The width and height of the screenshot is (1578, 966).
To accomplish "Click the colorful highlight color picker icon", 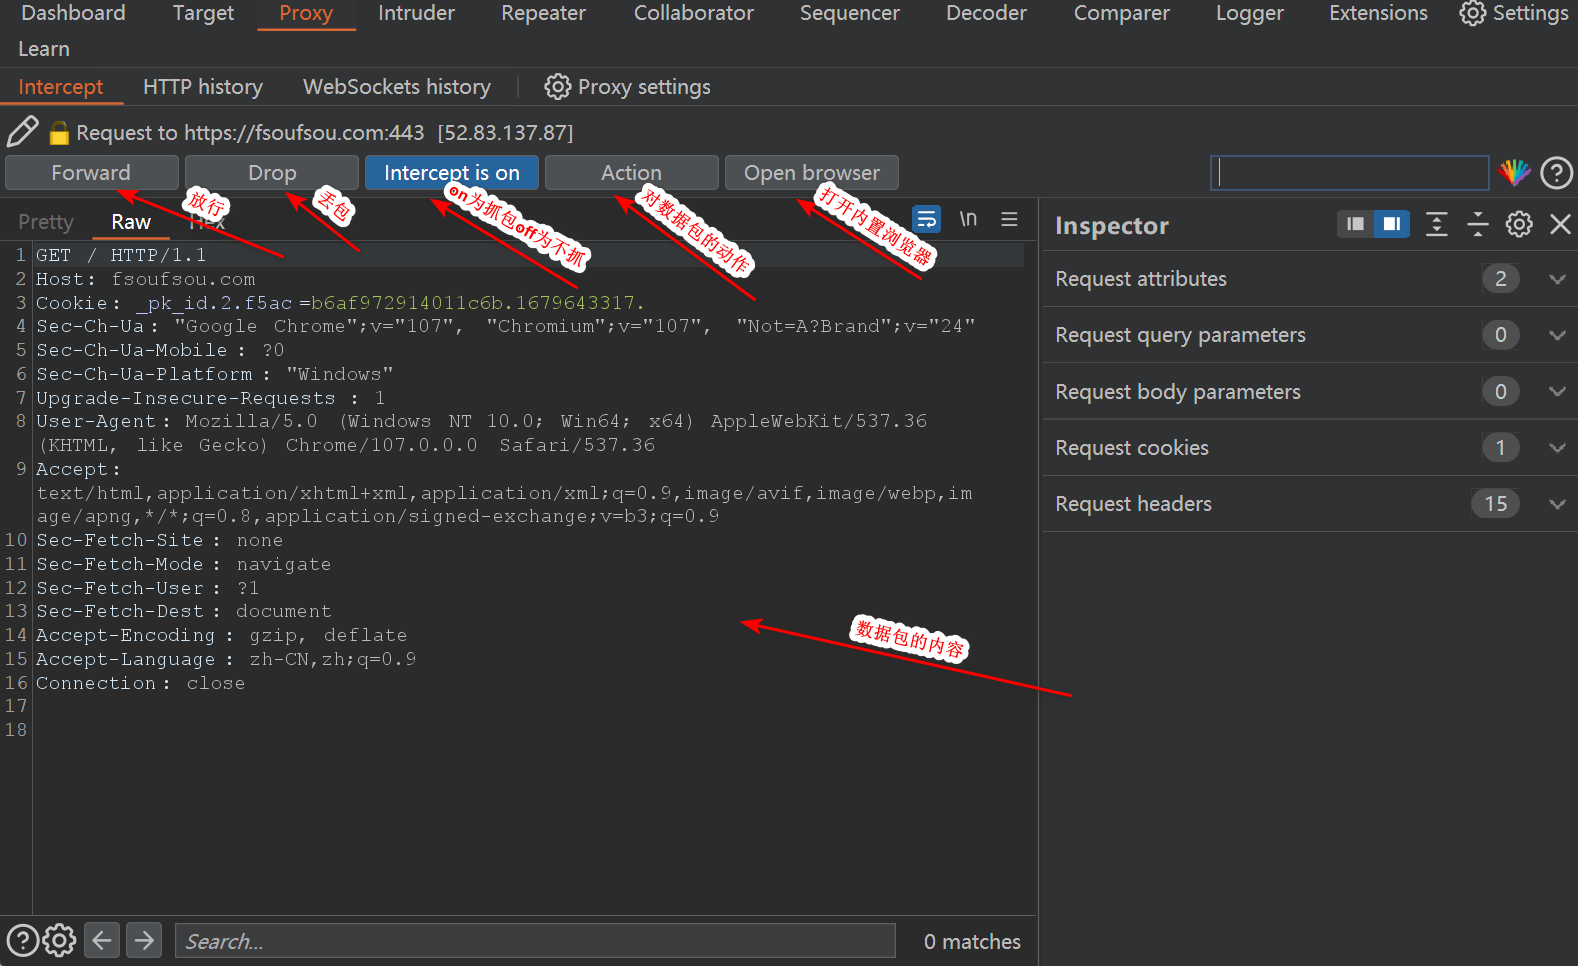I will 1514,173.
